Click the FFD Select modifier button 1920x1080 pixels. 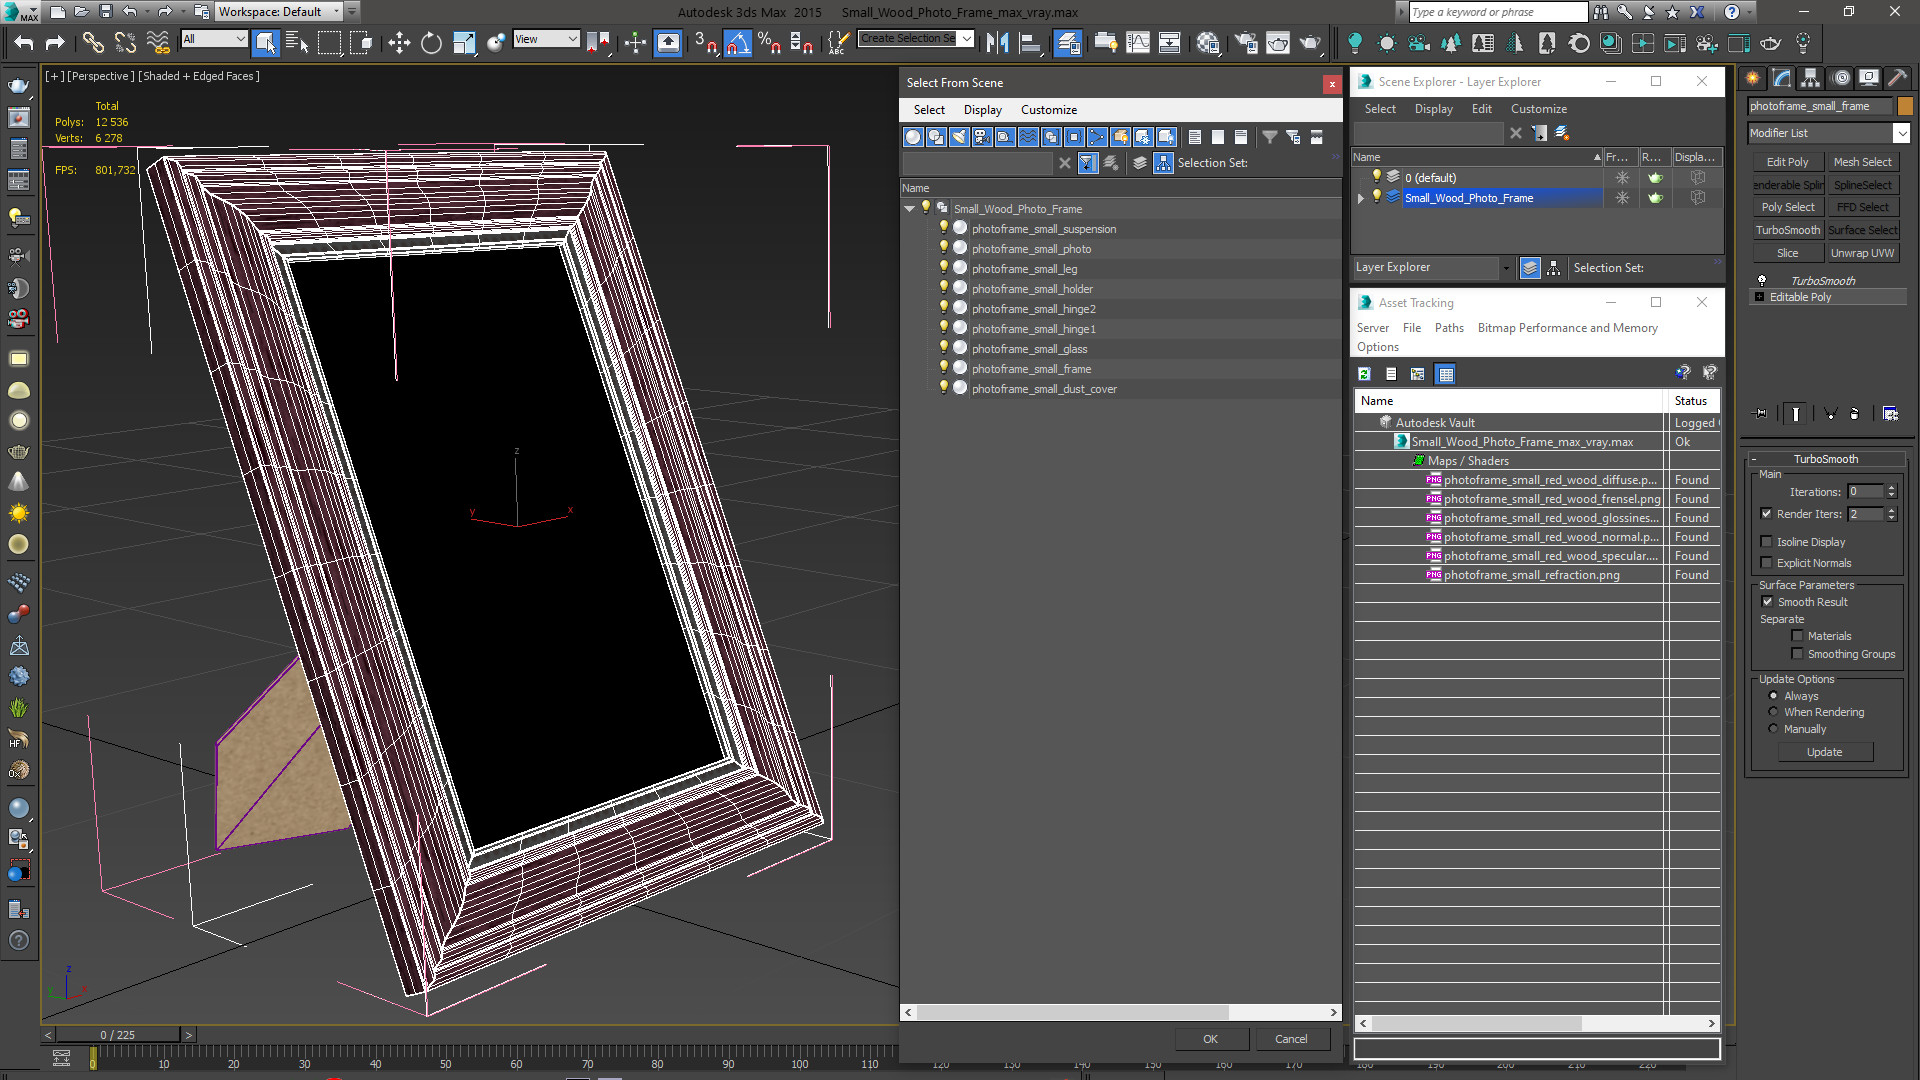1862,207
